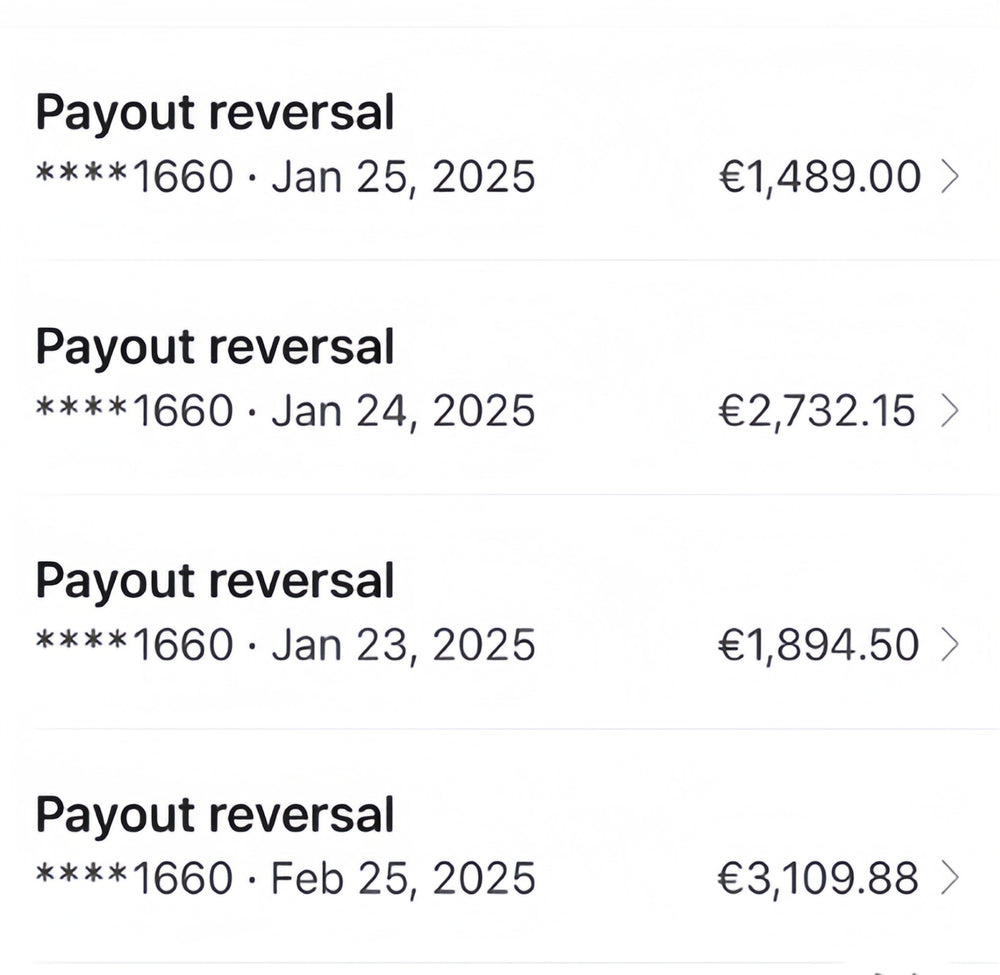Select ****1660 in the Jan 24 entry
This screenshot has height=975, width=1000.
click(134, 411)
